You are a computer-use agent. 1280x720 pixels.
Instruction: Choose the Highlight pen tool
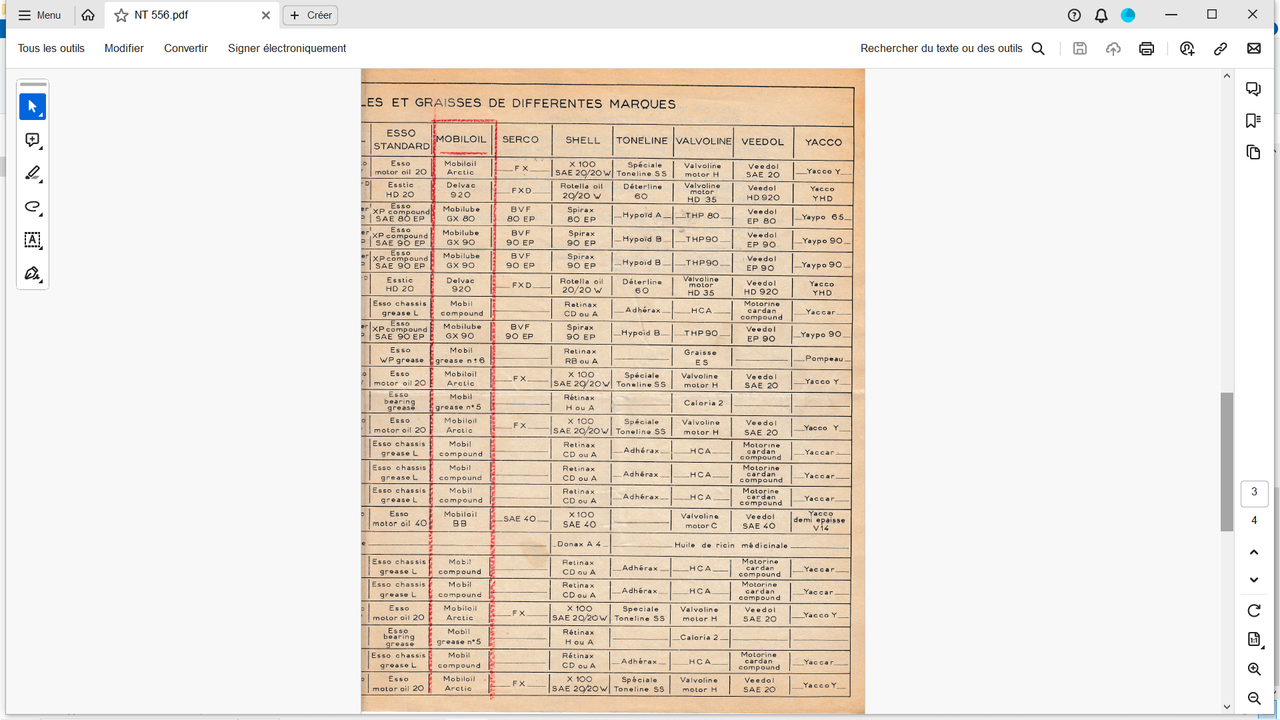pyautogui.click(x=32, y=173)
